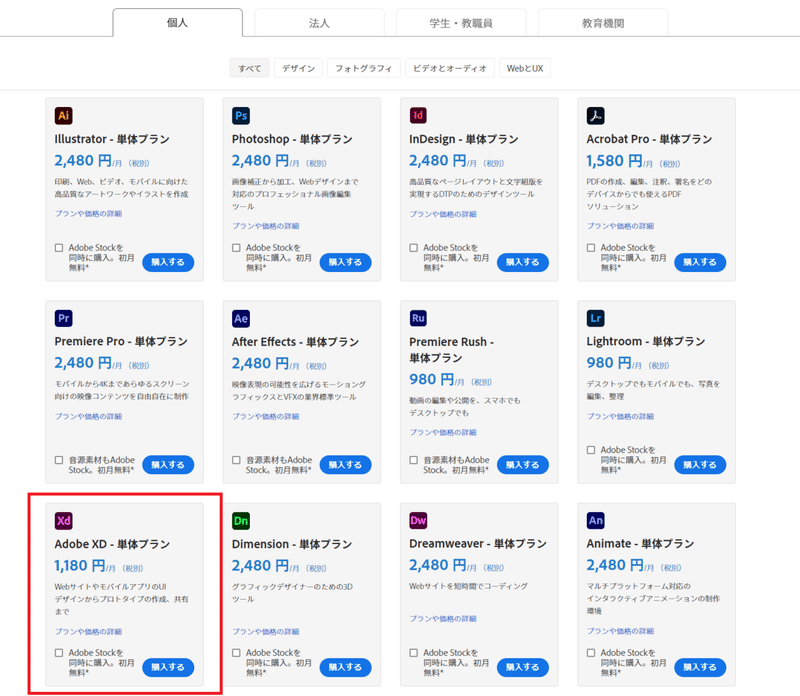Image resolution: width=800 pixels, height=696 pixels.
Task: Click the After Effects app icon
Action: (x=239, y=317)
